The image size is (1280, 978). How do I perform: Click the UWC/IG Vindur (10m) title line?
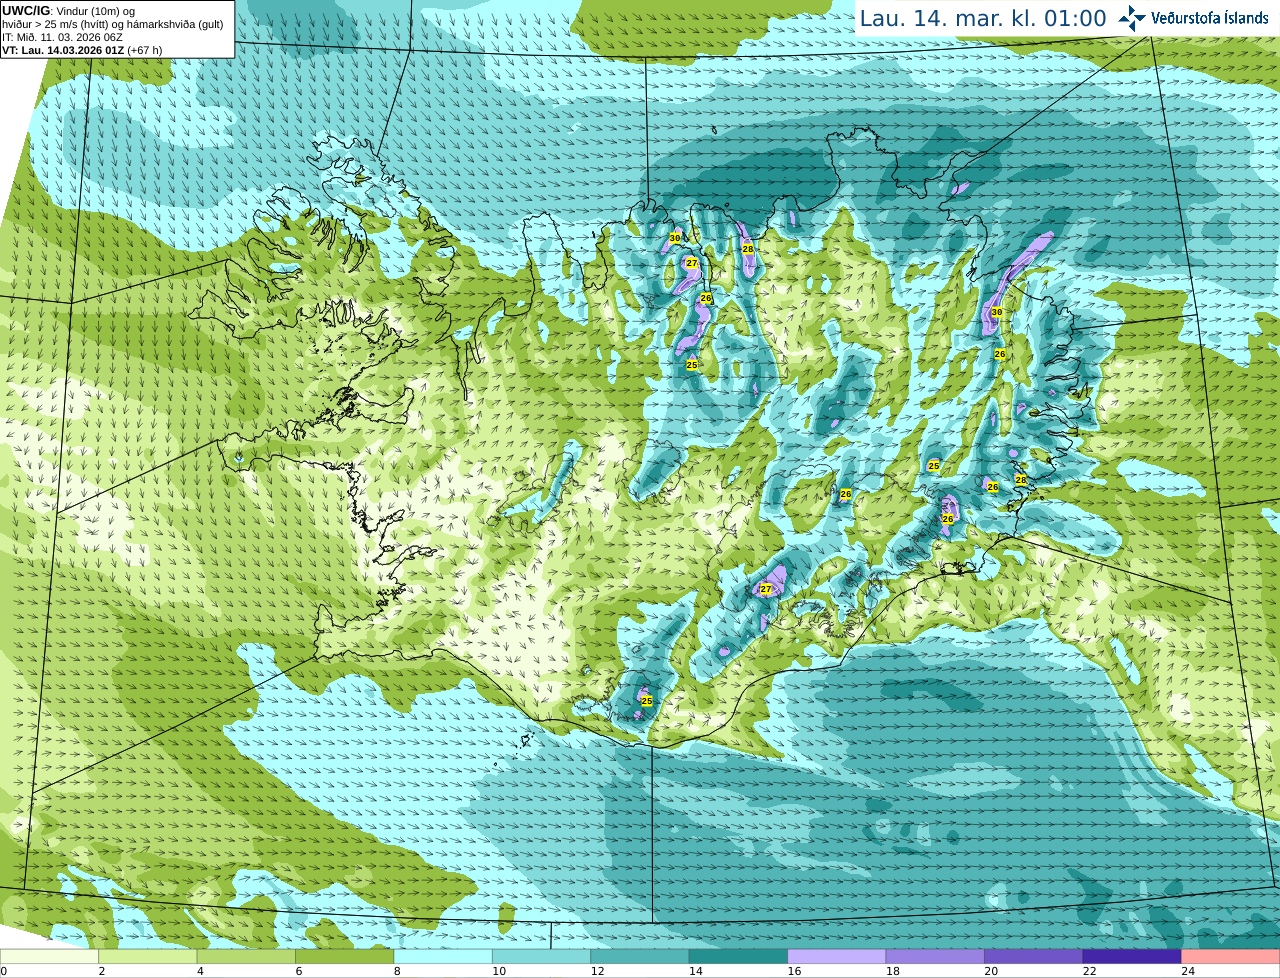coord(68,11)
